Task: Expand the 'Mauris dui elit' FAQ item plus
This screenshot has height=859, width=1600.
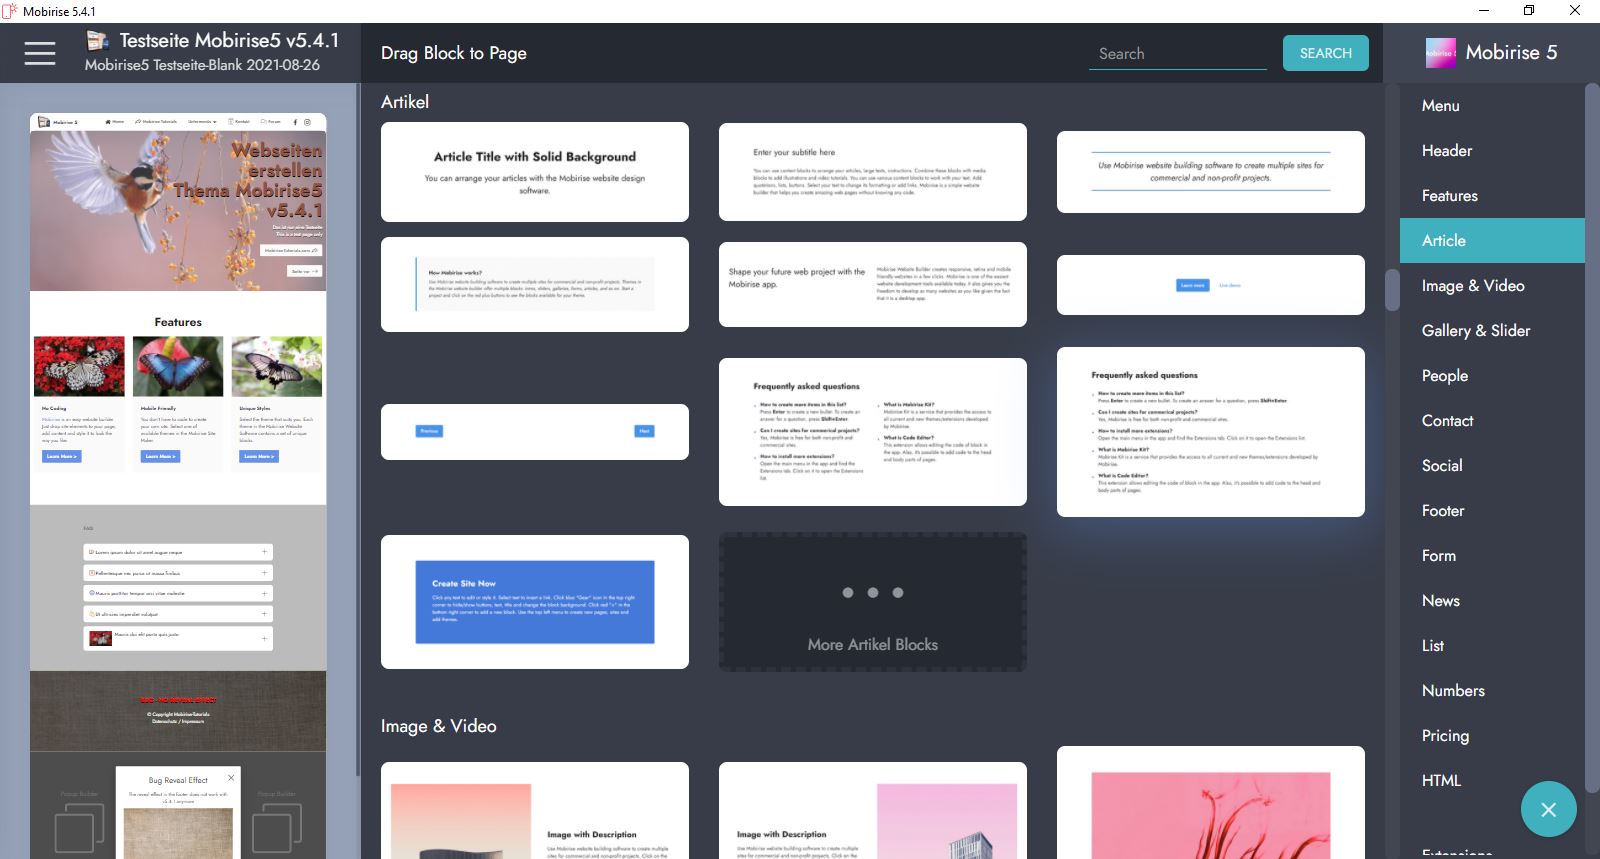Action: tap(264, 637)
